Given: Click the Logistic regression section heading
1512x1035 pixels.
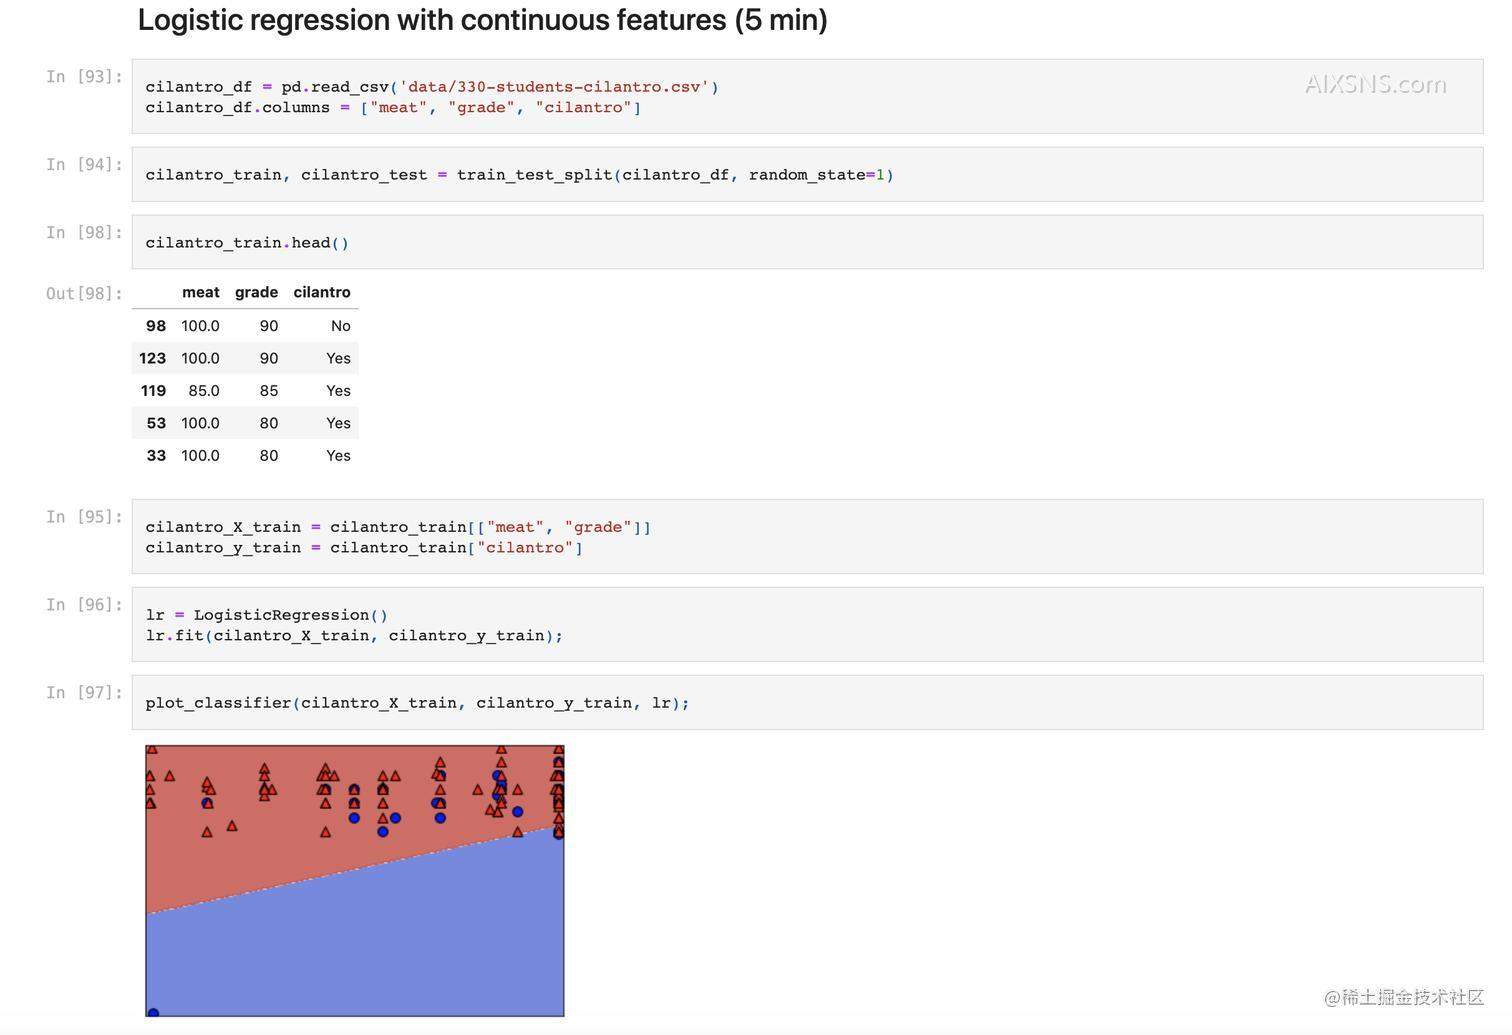Looking at the screenshot, I should click(x=482, y=20).
